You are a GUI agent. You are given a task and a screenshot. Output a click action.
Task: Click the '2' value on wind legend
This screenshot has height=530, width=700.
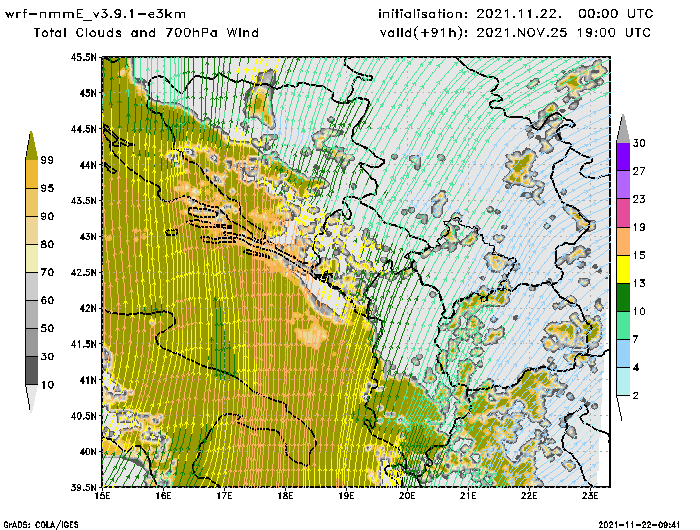pos(636,396)
